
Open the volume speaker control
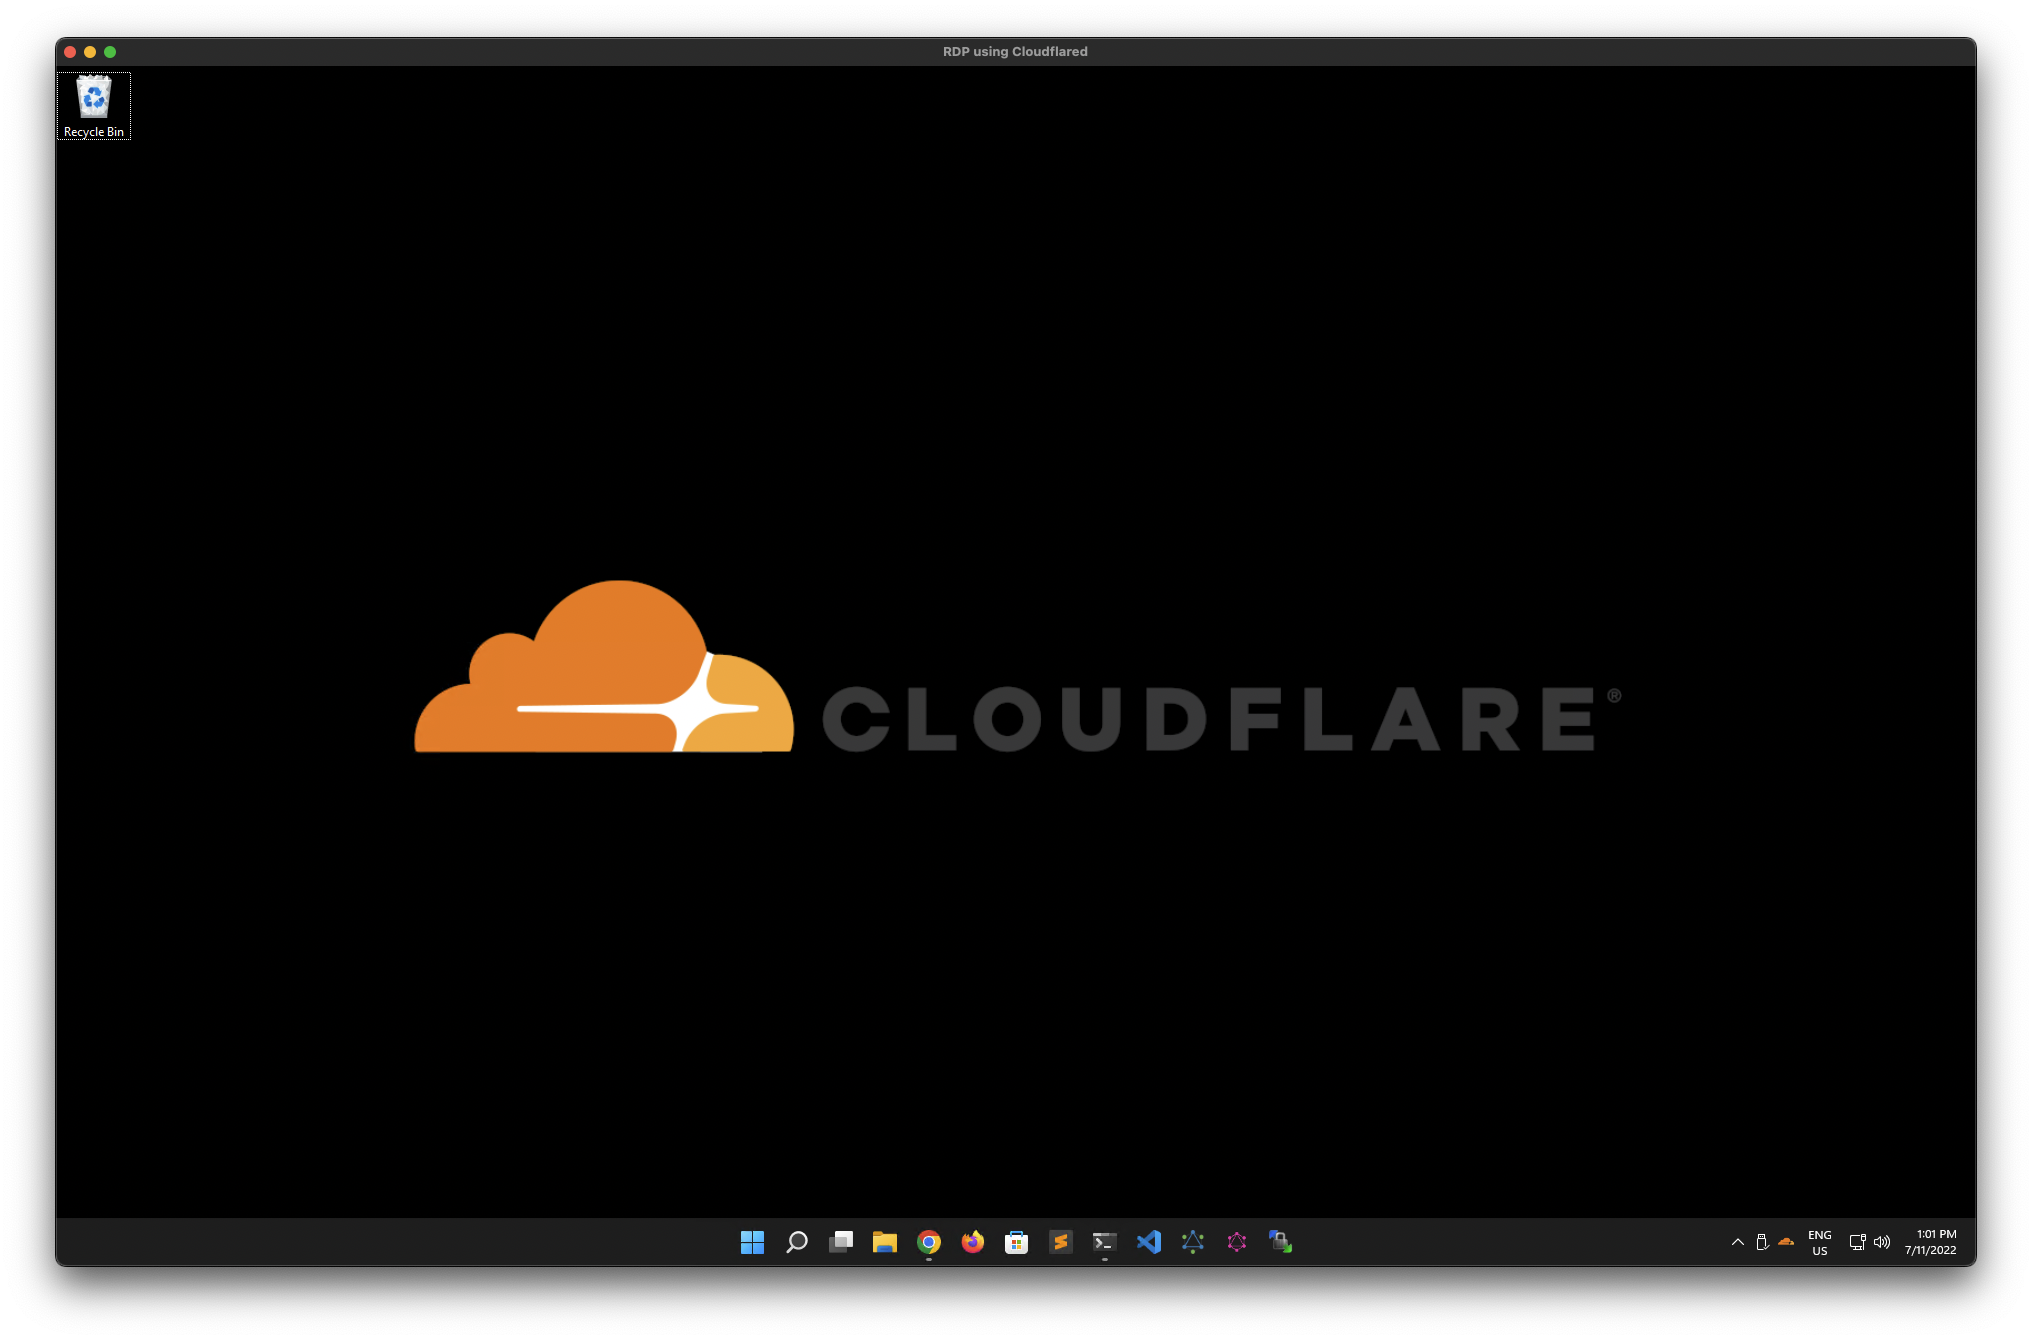[x=1882, y=1242]
